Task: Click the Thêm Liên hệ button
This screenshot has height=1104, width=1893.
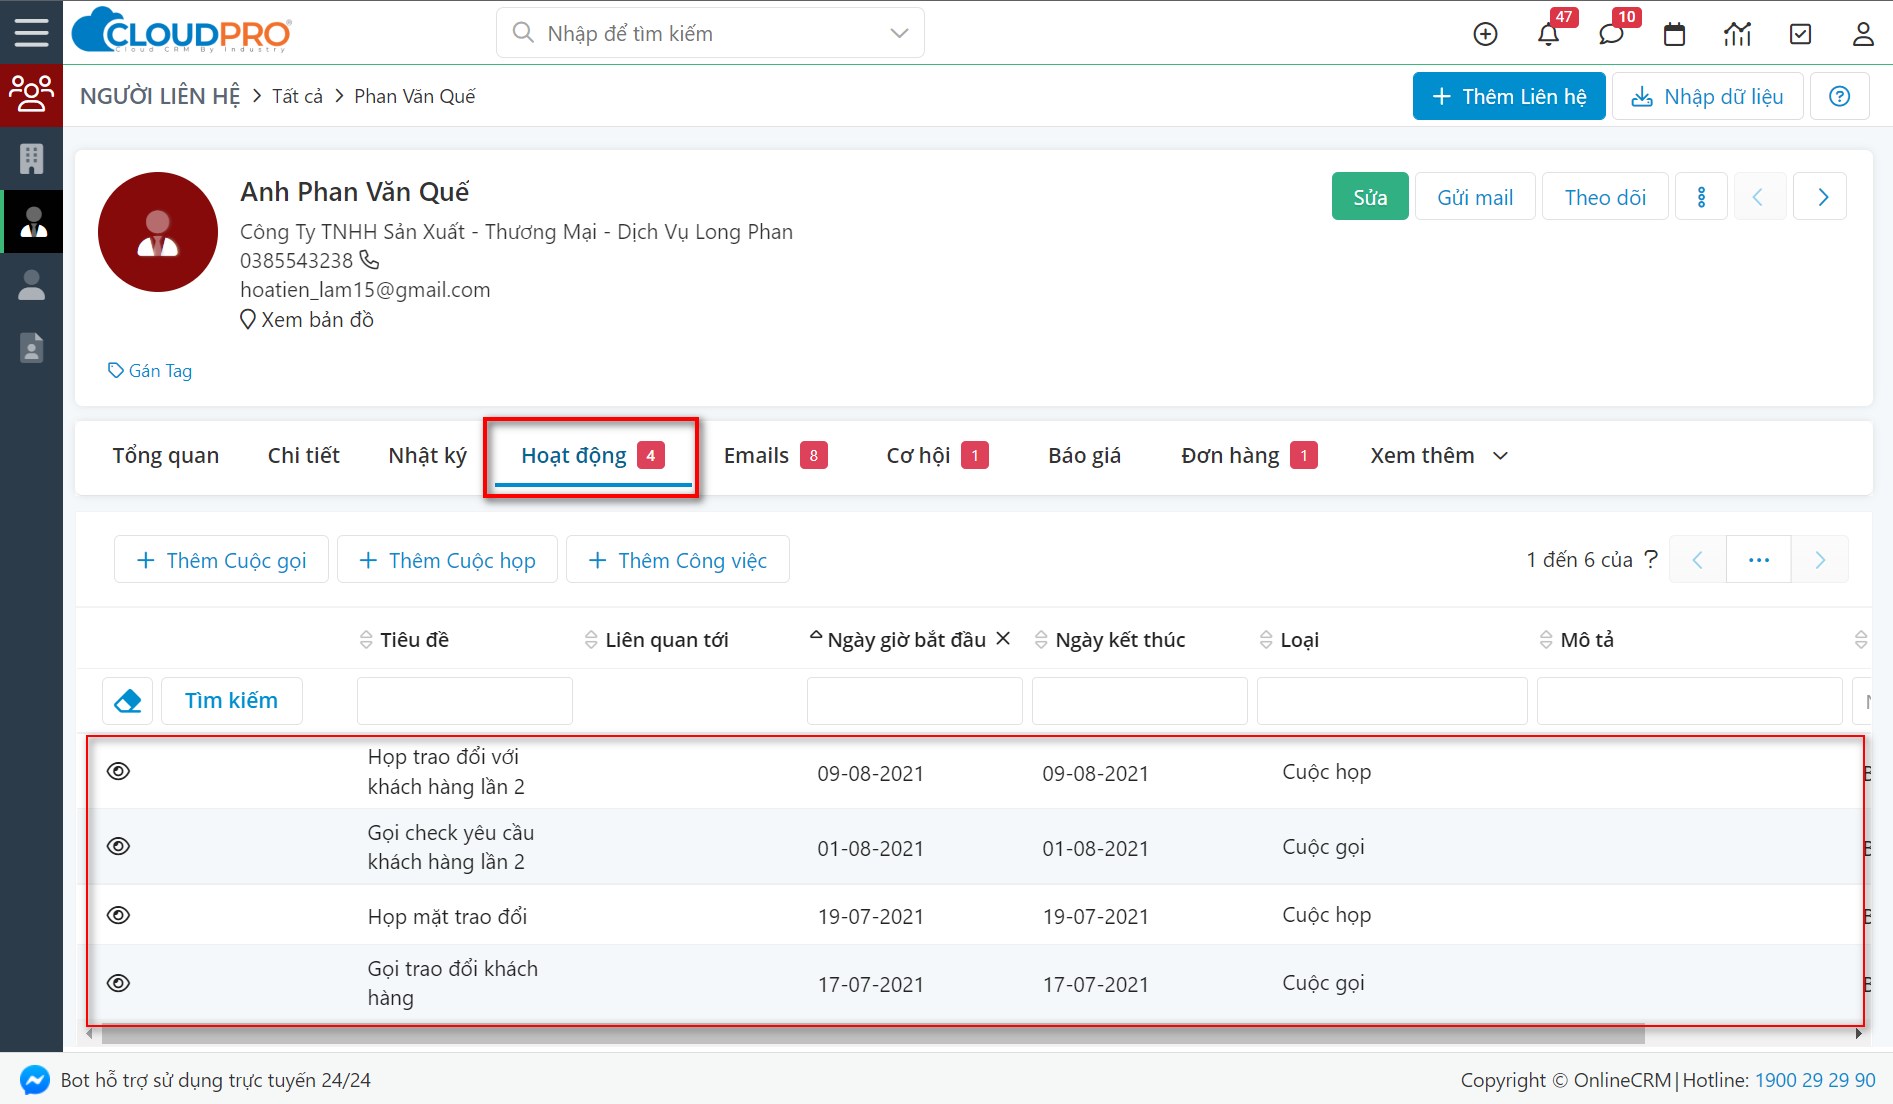Action: coord(1509,96)
